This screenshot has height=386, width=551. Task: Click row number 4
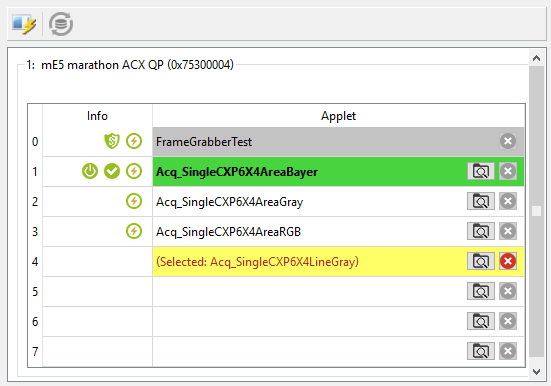click(x=35, y=262)
